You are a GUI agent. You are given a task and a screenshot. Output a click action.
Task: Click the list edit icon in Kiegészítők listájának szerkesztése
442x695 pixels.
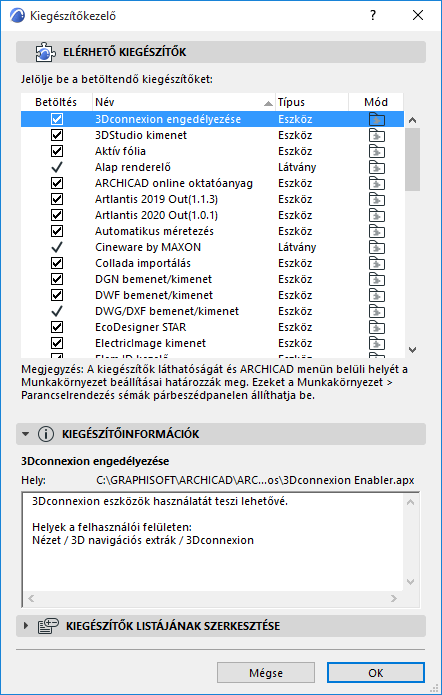pos(48,626)
